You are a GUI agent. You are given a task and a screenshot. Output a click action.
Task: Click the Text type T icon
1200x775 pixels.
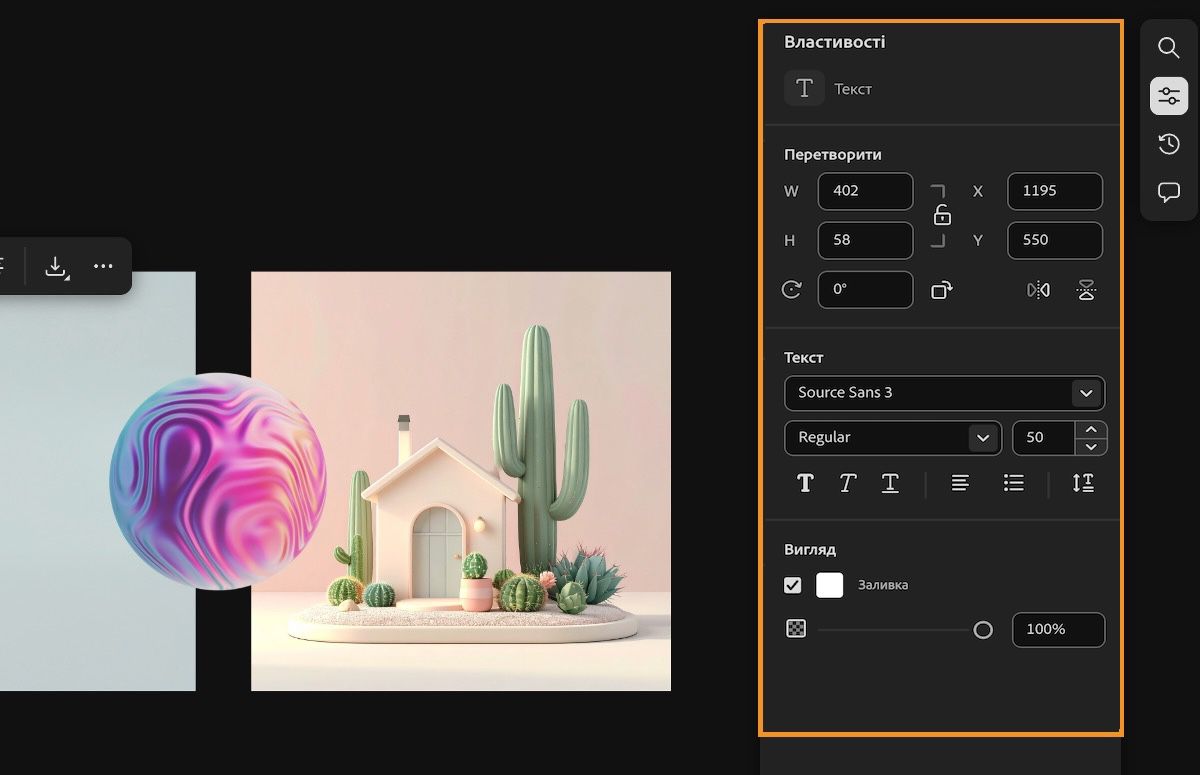pyautogui.click(x=804, y=88)
